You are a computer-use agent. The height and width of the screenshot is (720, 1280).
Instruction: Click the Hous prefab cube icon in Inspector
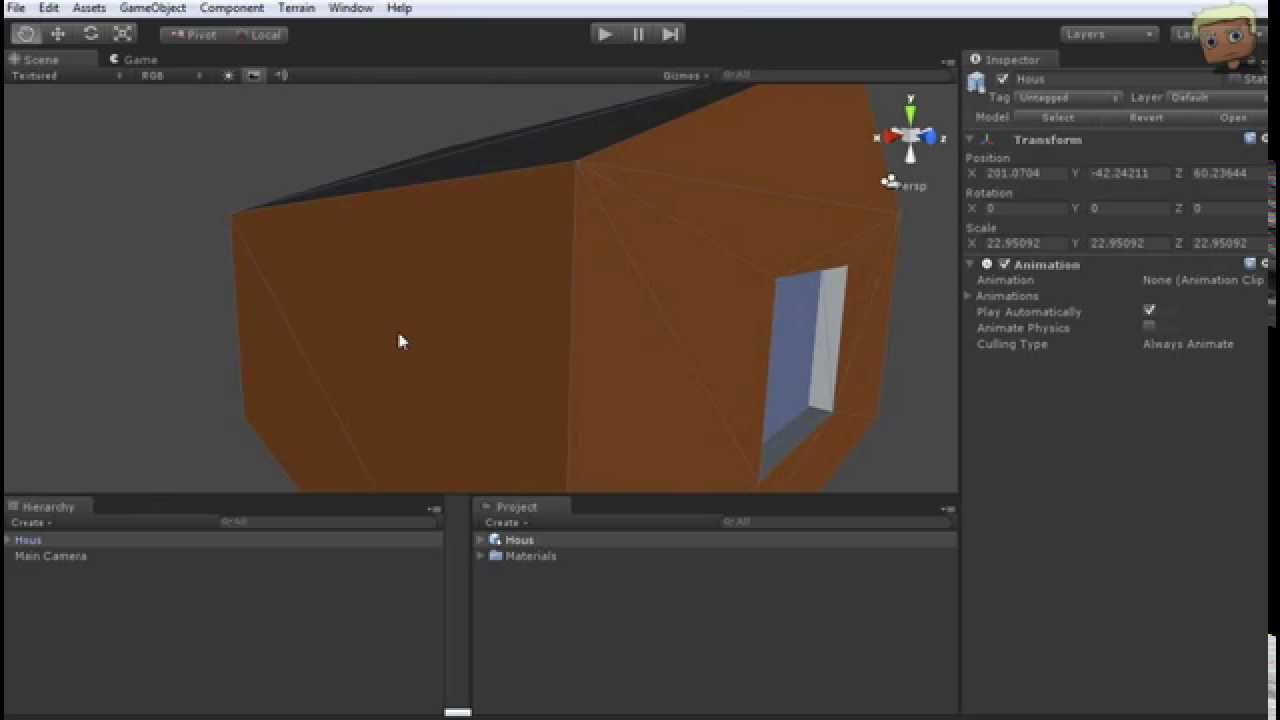[976, 83]
